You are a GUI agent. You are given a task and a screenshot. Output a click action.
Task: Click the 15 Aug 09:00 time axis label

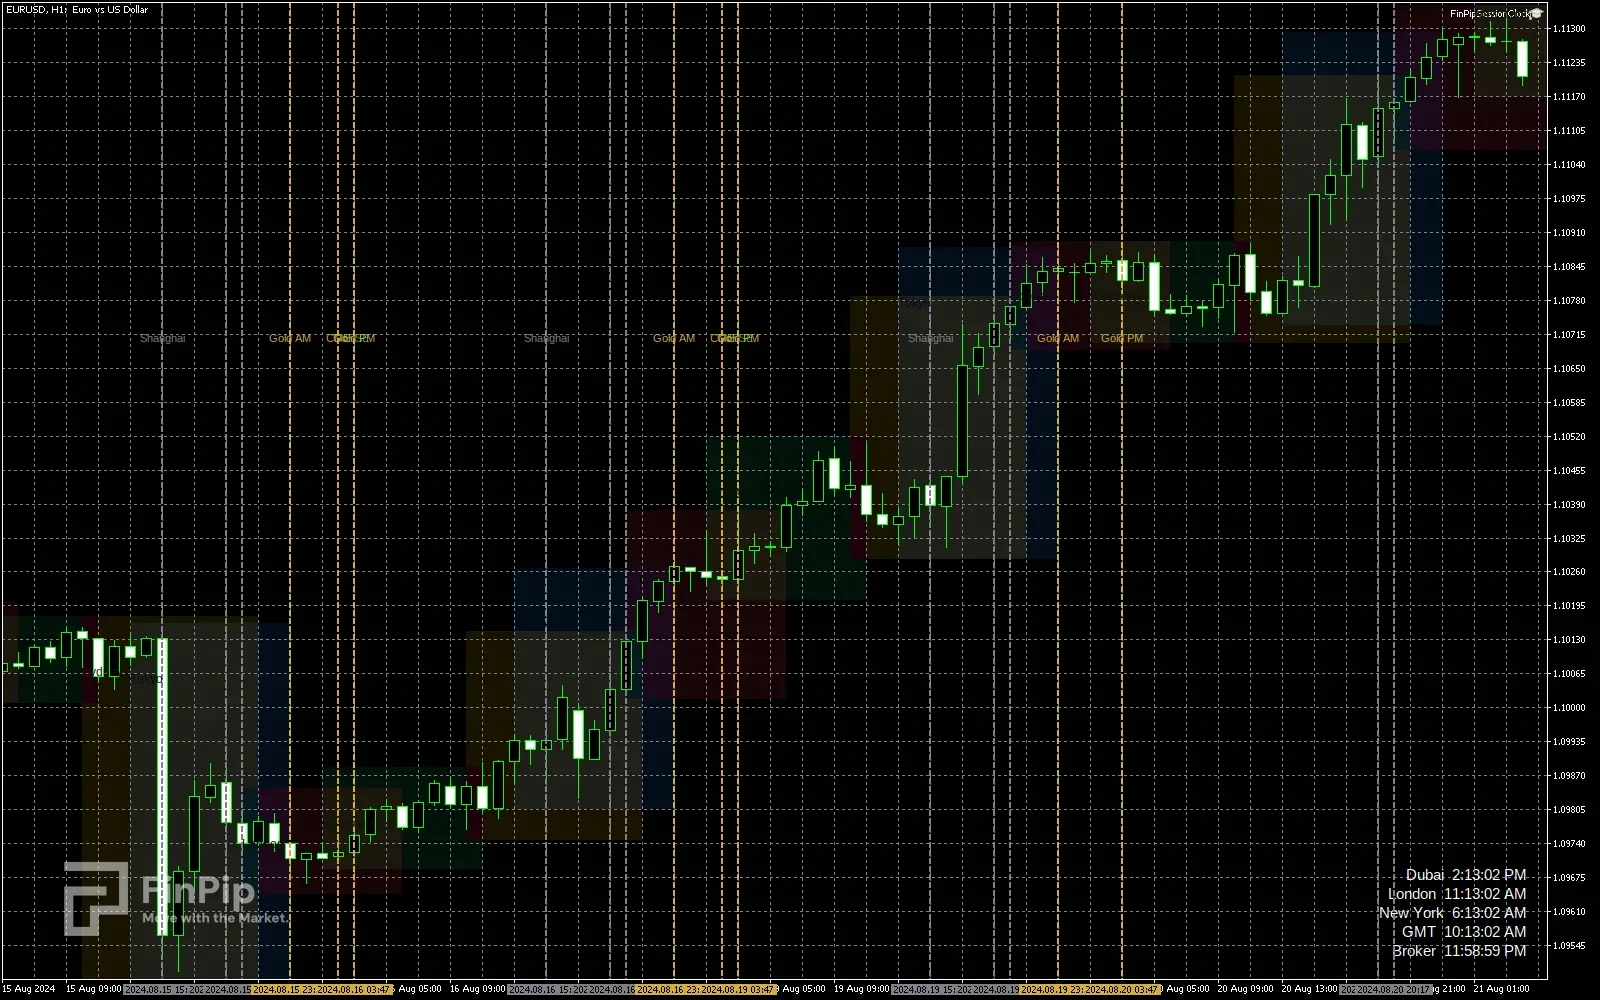(x=93, y=989)
